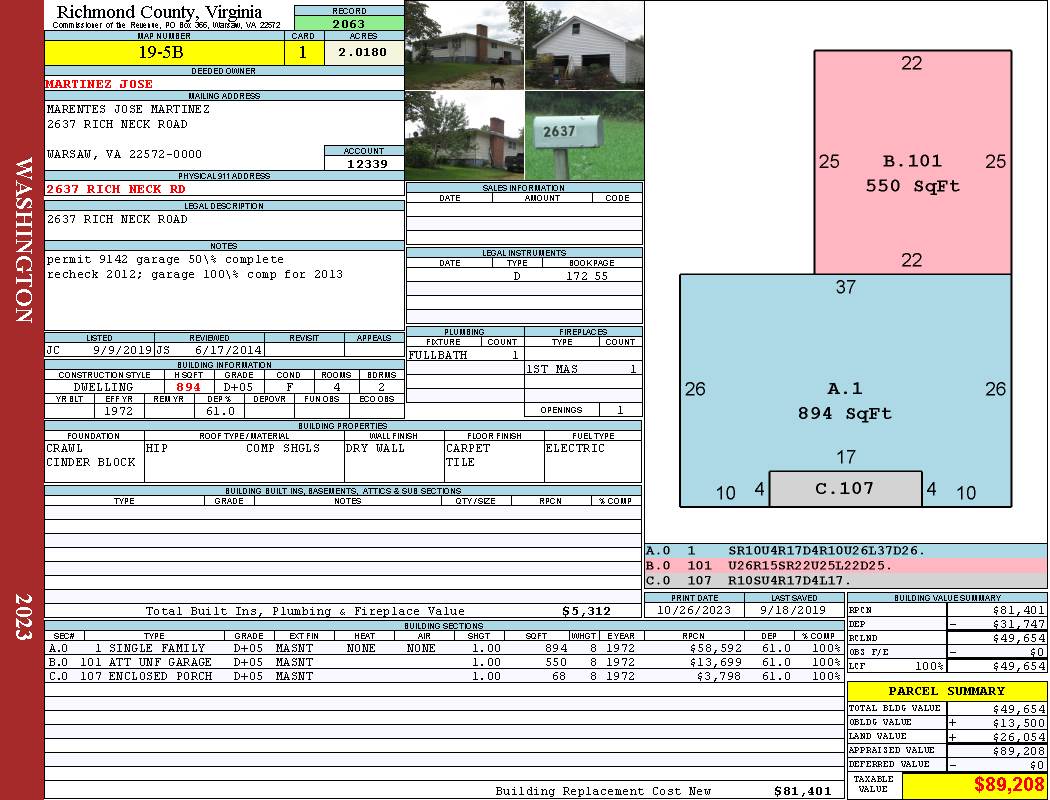
Task: Click the Richmond County, Virginia title
Action: (159, 11)
